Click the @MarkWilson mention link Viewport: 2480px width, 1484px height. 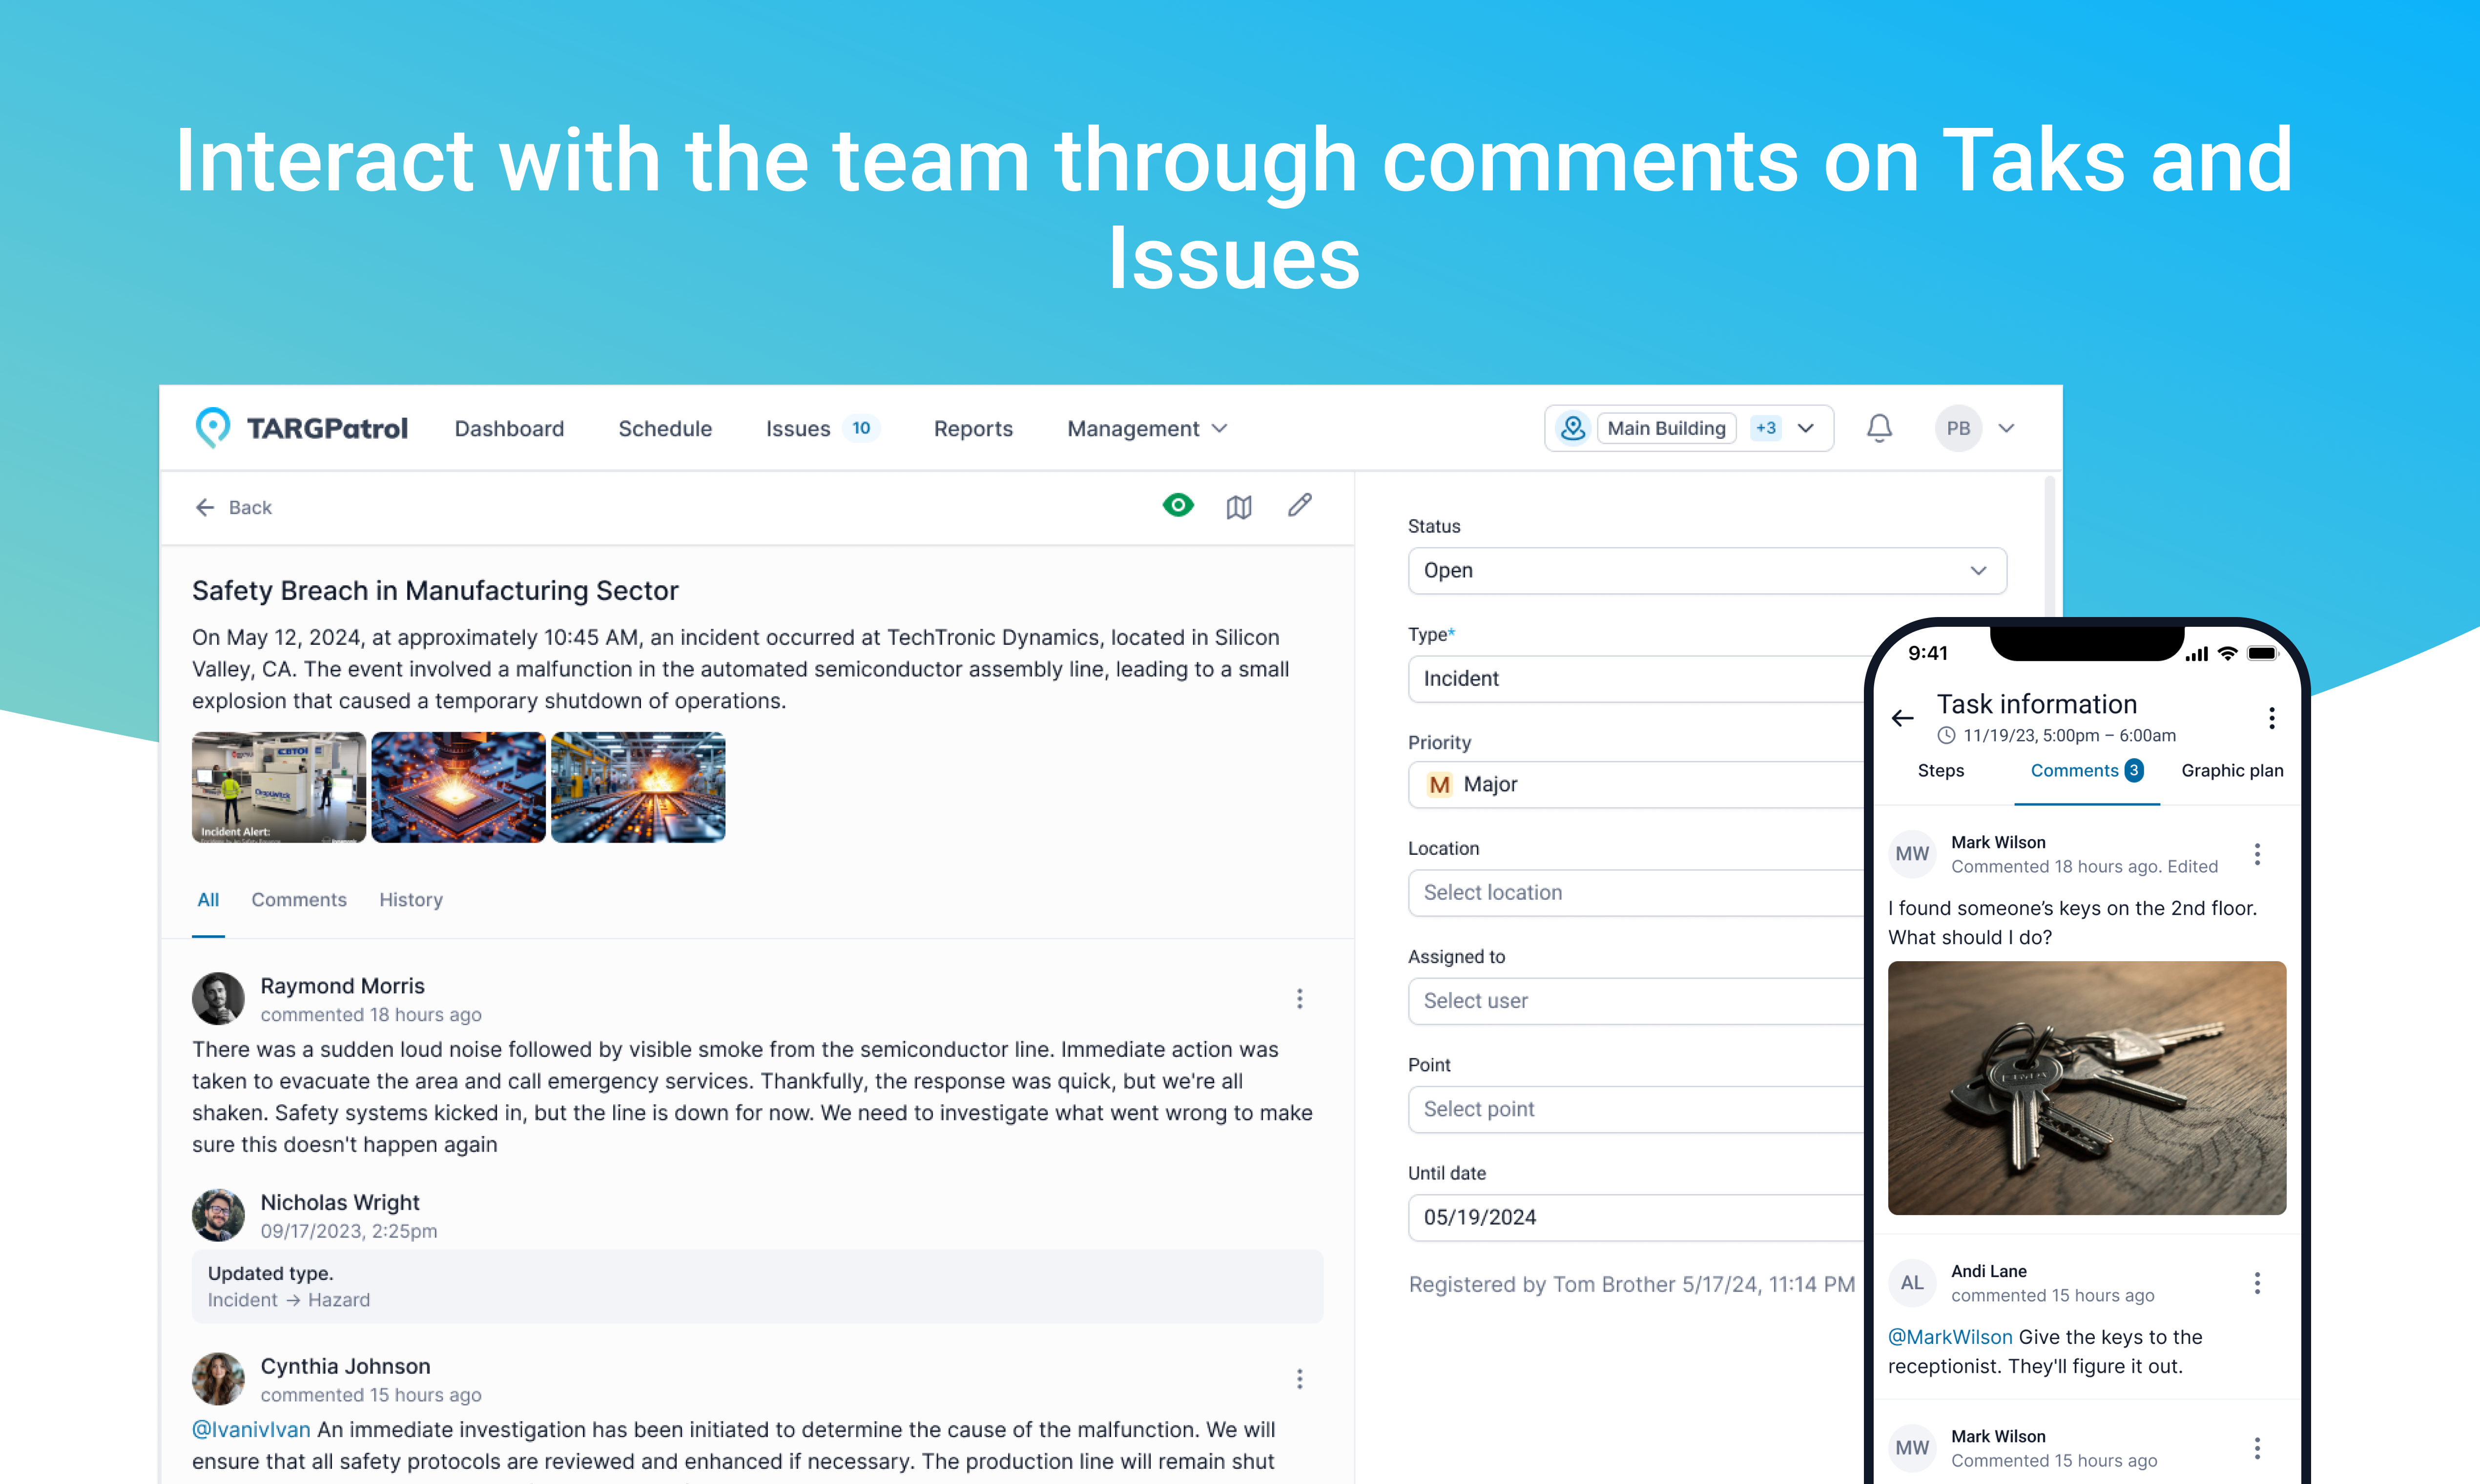point(1950,1337)
